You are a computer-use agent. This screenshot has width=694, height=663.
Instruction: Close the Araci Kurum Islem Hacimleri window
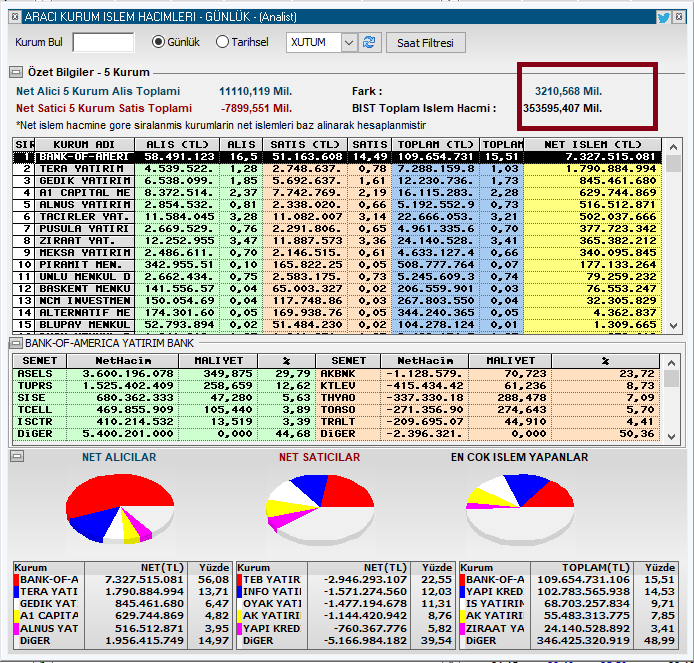tap(679, 17)
